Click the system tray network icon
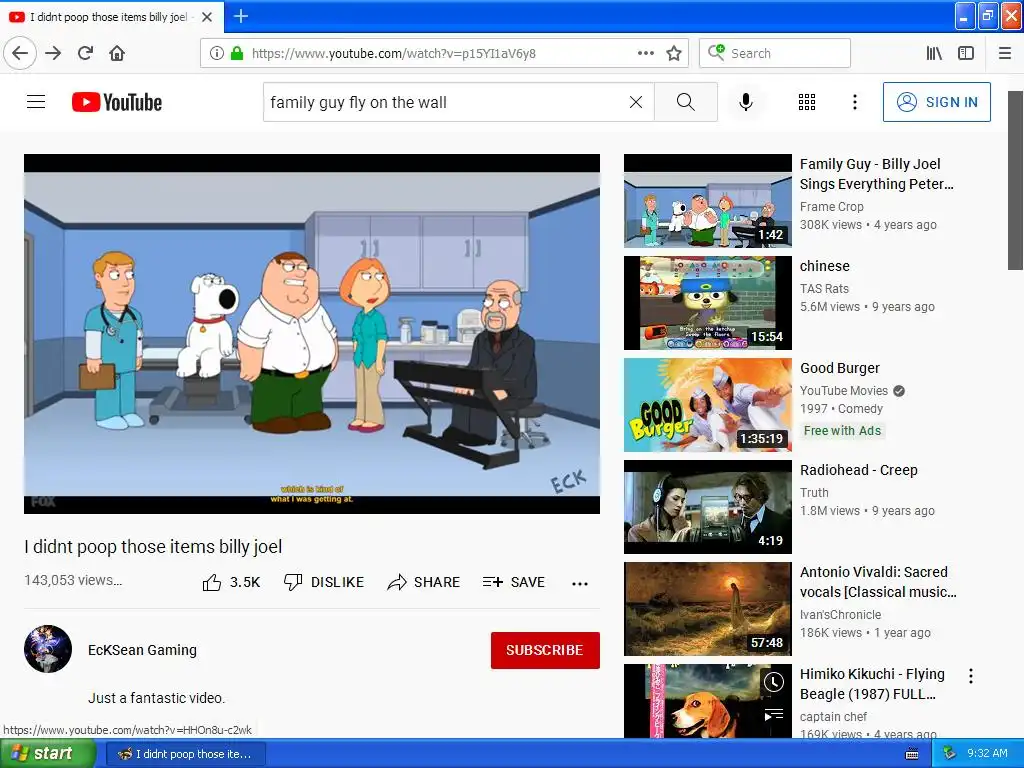 tap(949, 753)
